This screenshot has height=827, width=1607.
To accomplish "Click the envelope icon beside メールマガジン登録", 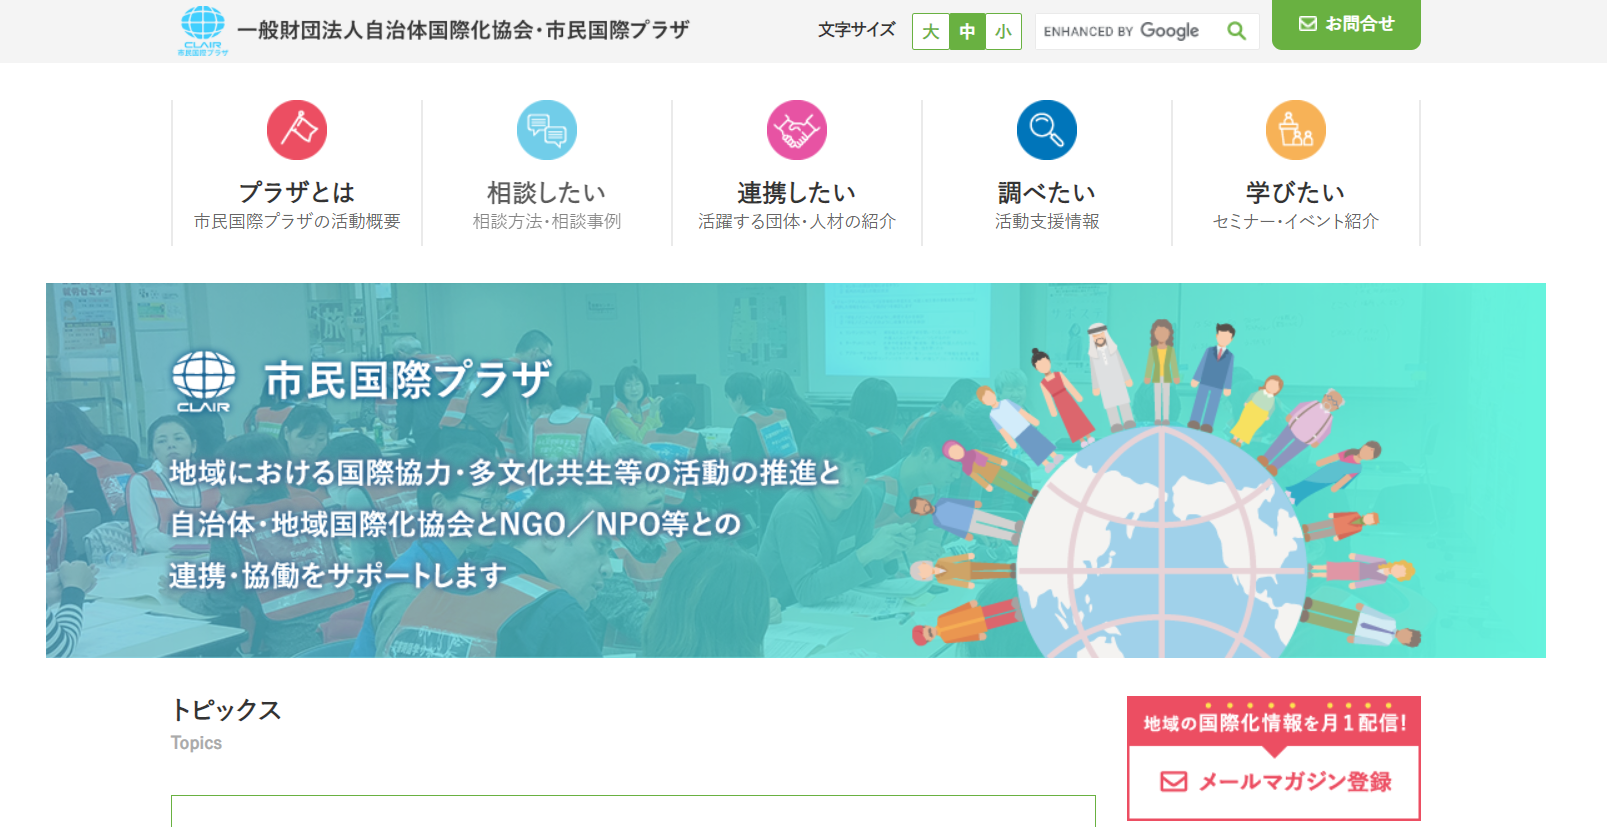I will pyautogui.click(x=1174, y=781).
